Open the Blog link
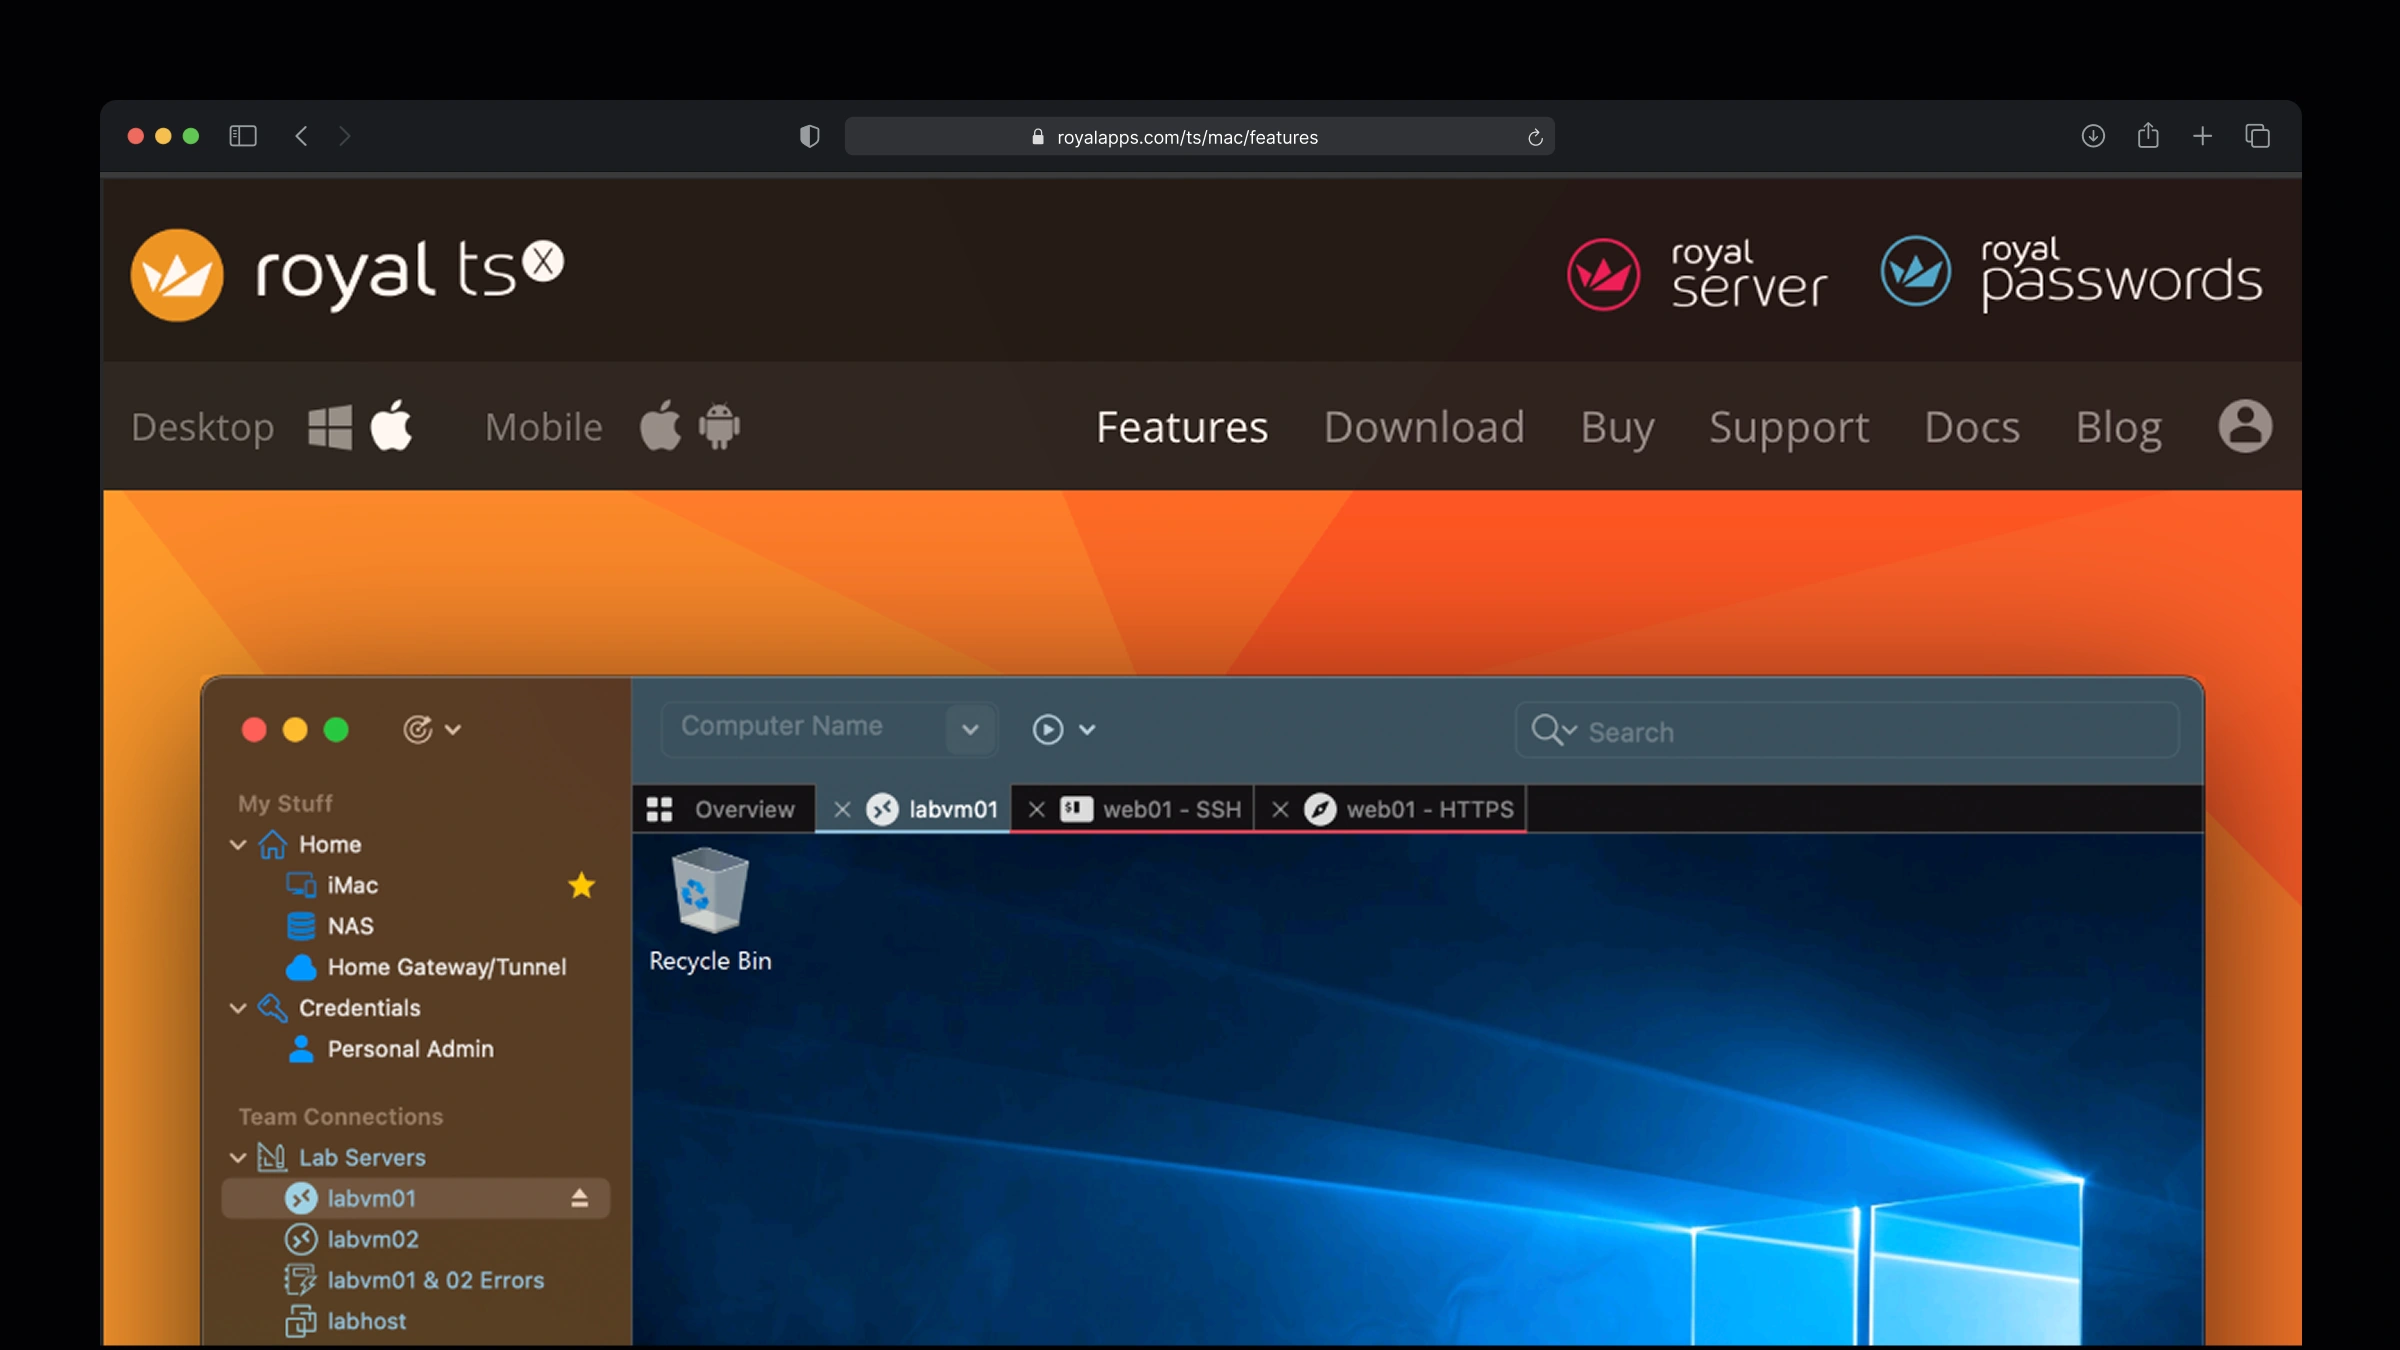This screenshot has width=2400, height=1350. (2118, 429)
